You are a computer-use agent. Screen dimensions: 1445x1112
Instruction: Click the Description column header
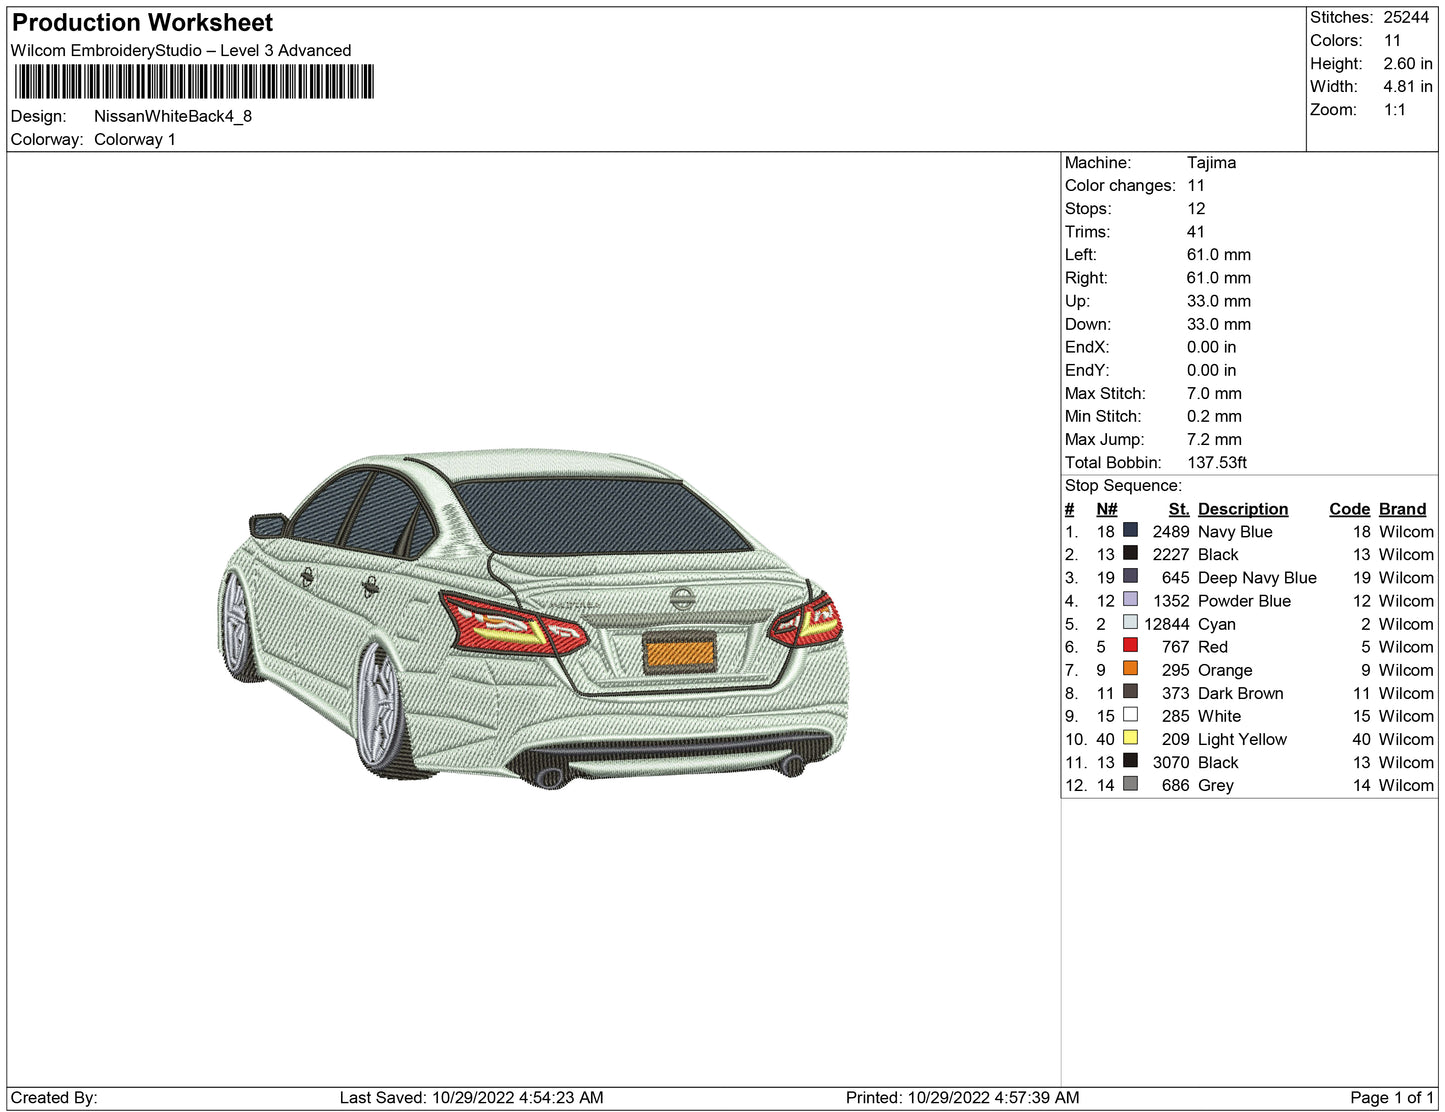1242,509
